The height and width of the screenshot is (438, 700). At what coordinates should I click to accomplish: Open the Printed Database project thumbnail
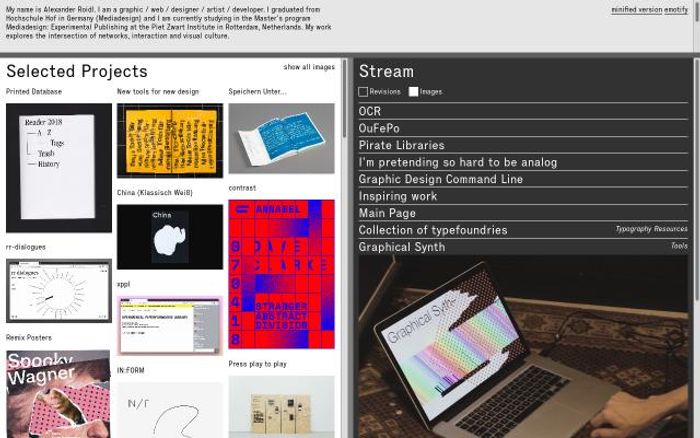click(58, 167)
